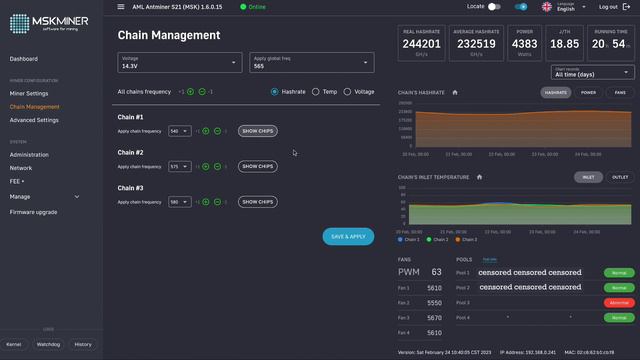The image size is (640, 360).
Task: Click the MSKMiner logo
Action: [49, 23]
